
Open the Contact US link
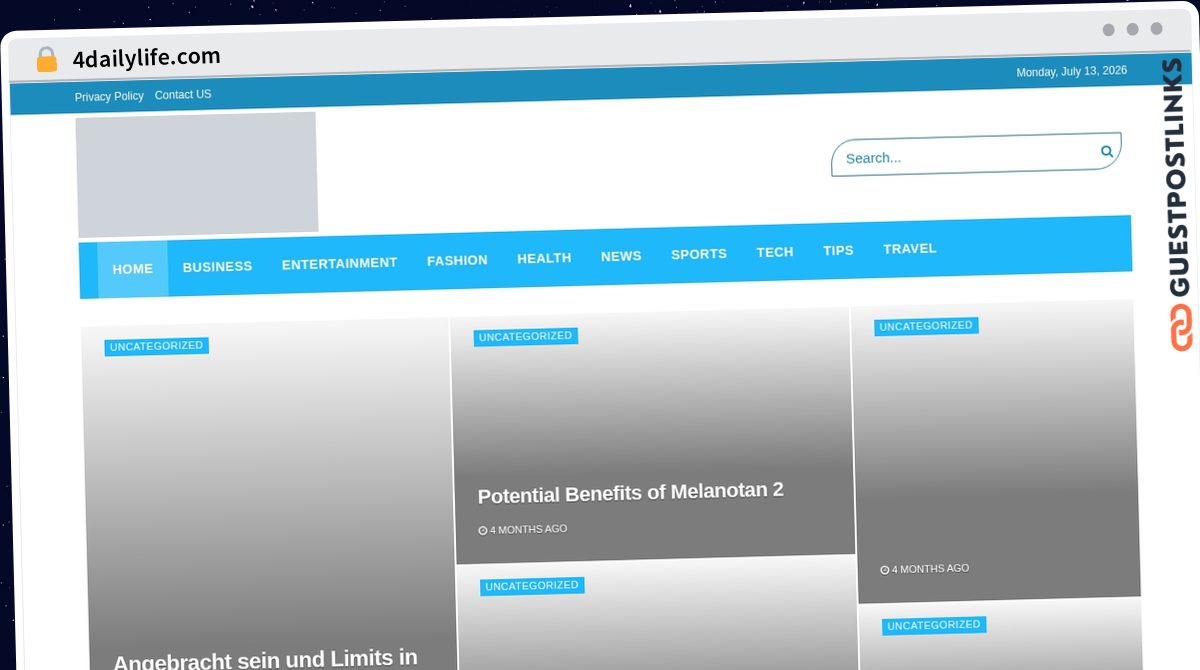point(183,94)
